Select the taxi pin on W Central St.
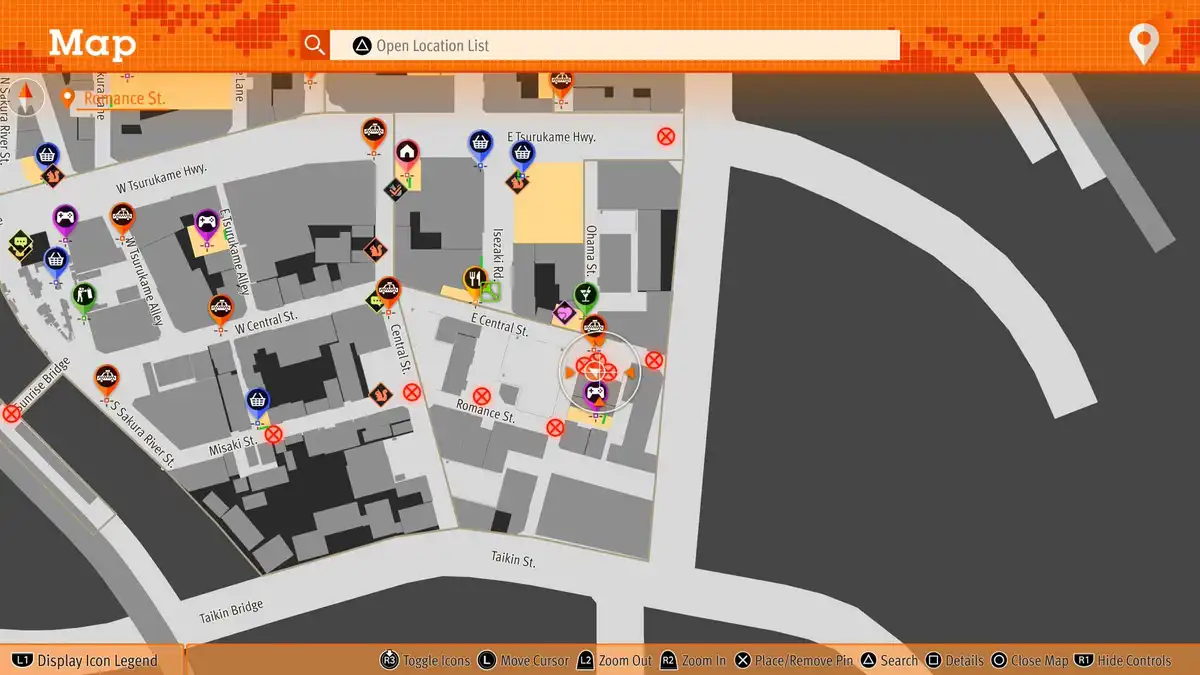This screenshot has width=1200, height=675. pos(221,307)
